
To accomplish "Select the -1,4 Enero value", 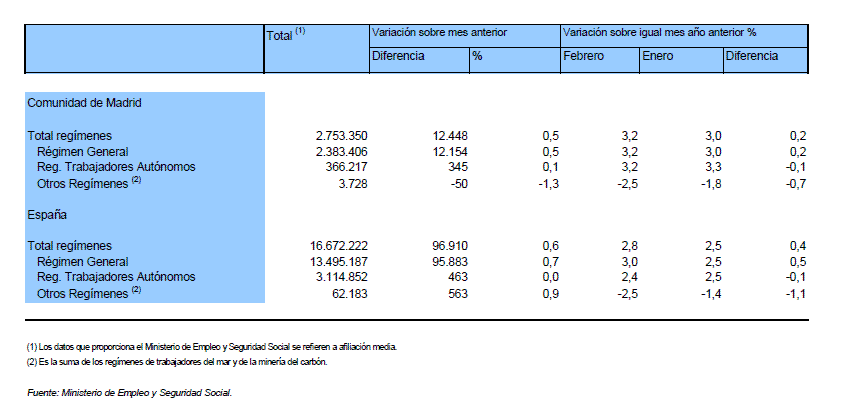I will (711, 294).
